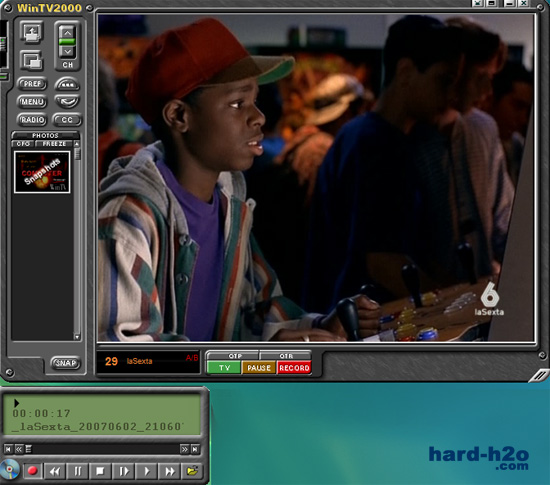Click the overlapping-windows view mode icon
550x485 pixels.
point(32,60)
